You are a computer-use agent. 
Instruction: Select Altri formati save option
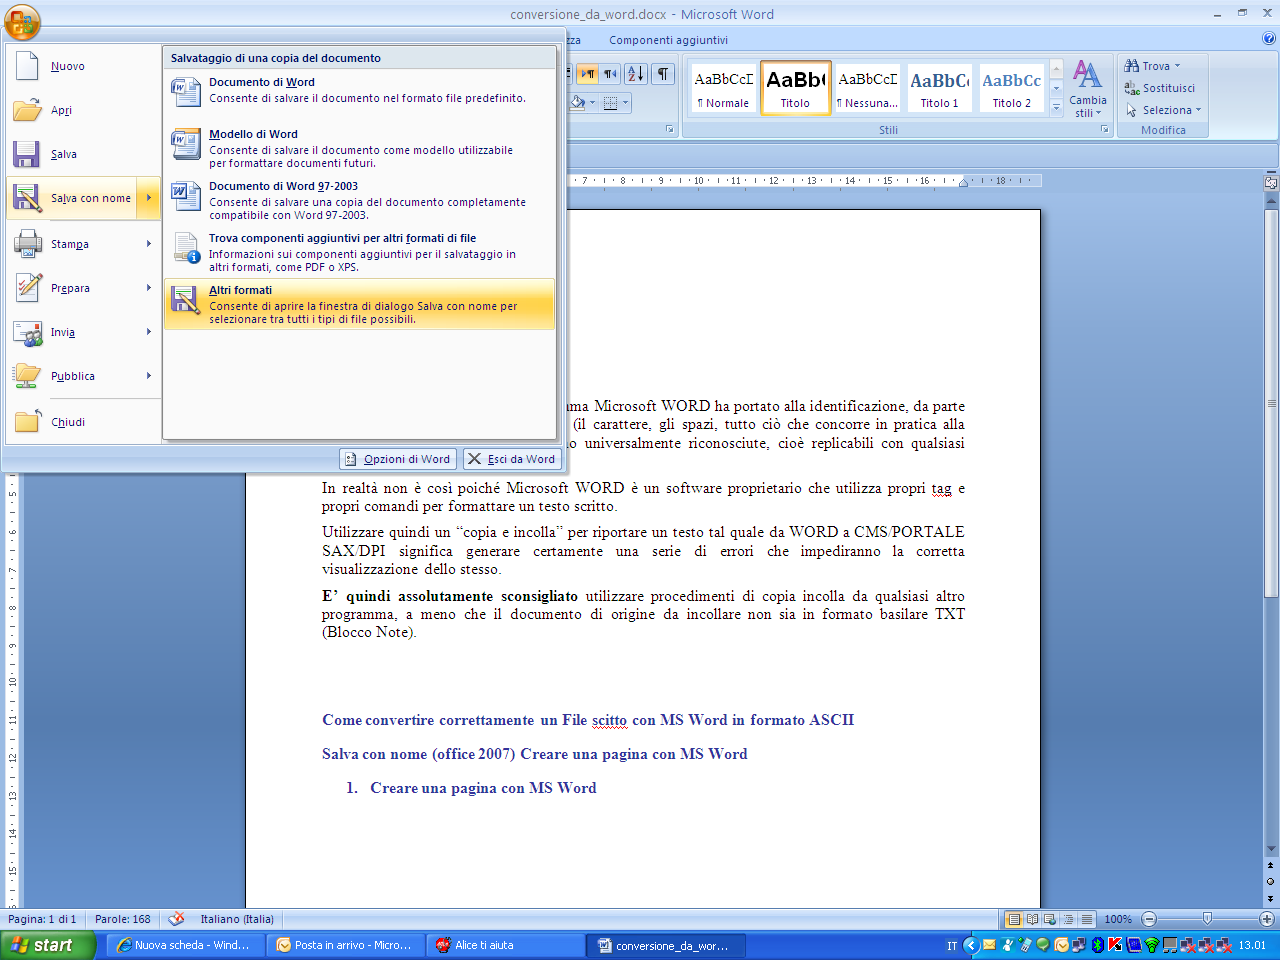[359, 304]
